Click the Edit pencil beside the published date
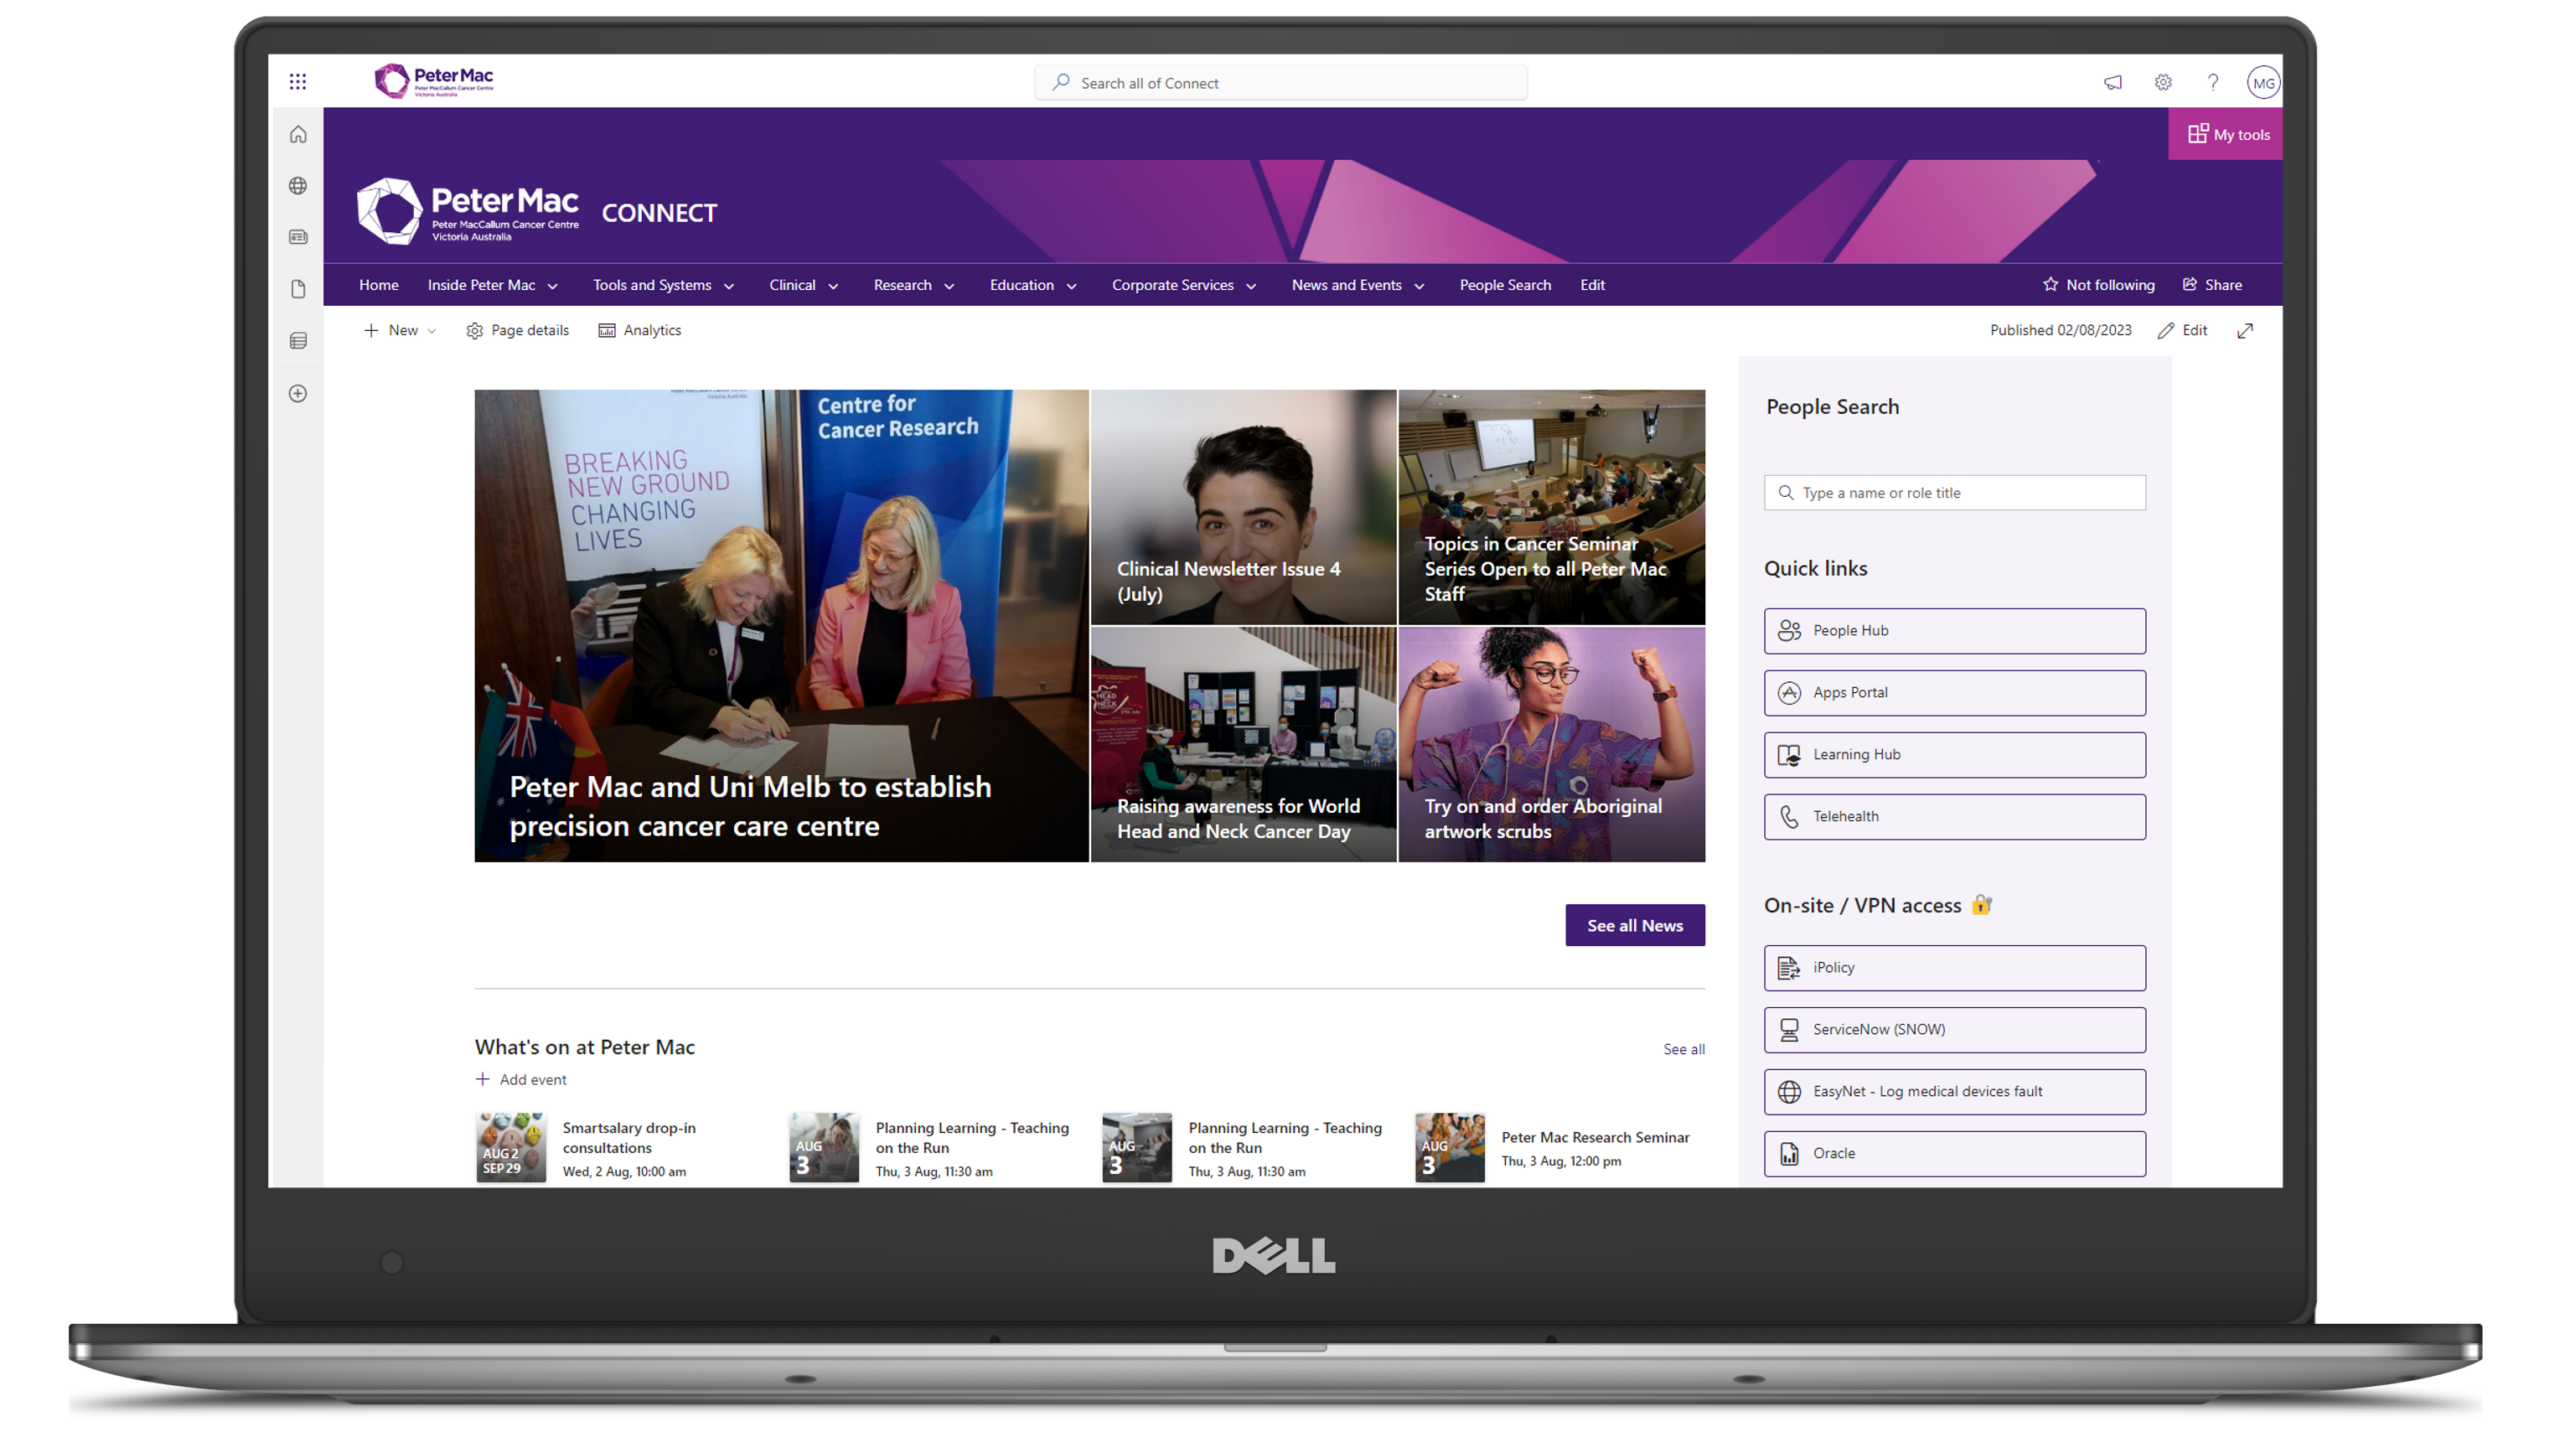The height and width of the screenshot is (1453, 2560). [2183, 330]
